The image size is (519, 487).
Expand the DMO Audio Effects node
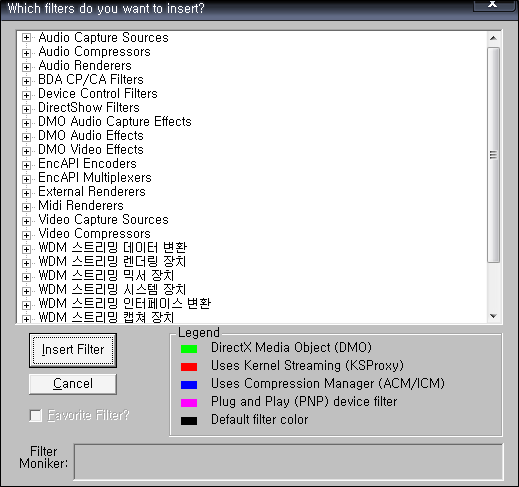(26, 137)
